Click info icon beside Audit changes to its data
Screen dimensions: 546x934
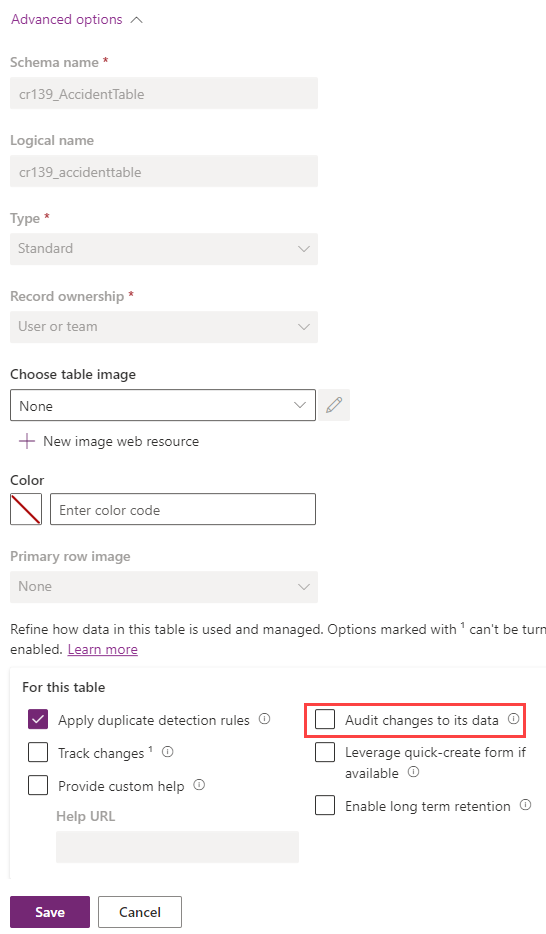(x=513, y=719)
